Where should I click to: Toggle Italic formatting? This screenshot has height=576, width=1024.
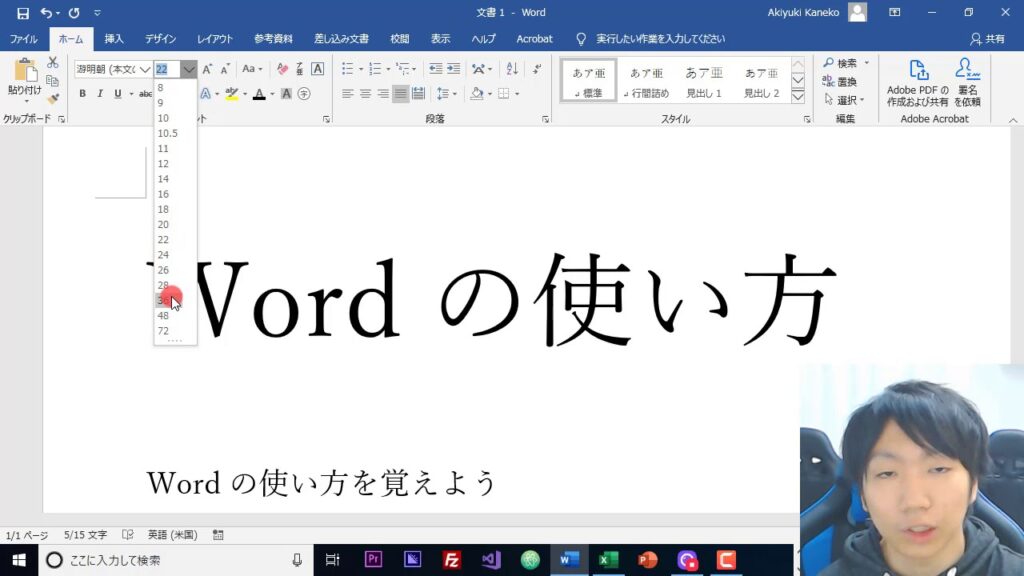click(x=100, y=94)
